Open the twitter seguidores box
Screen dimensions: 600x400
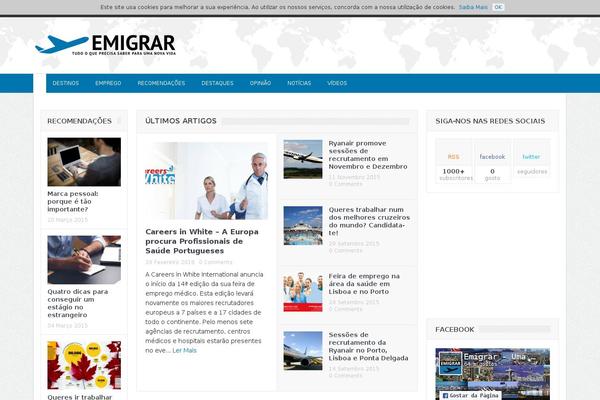tap(532, 158)
